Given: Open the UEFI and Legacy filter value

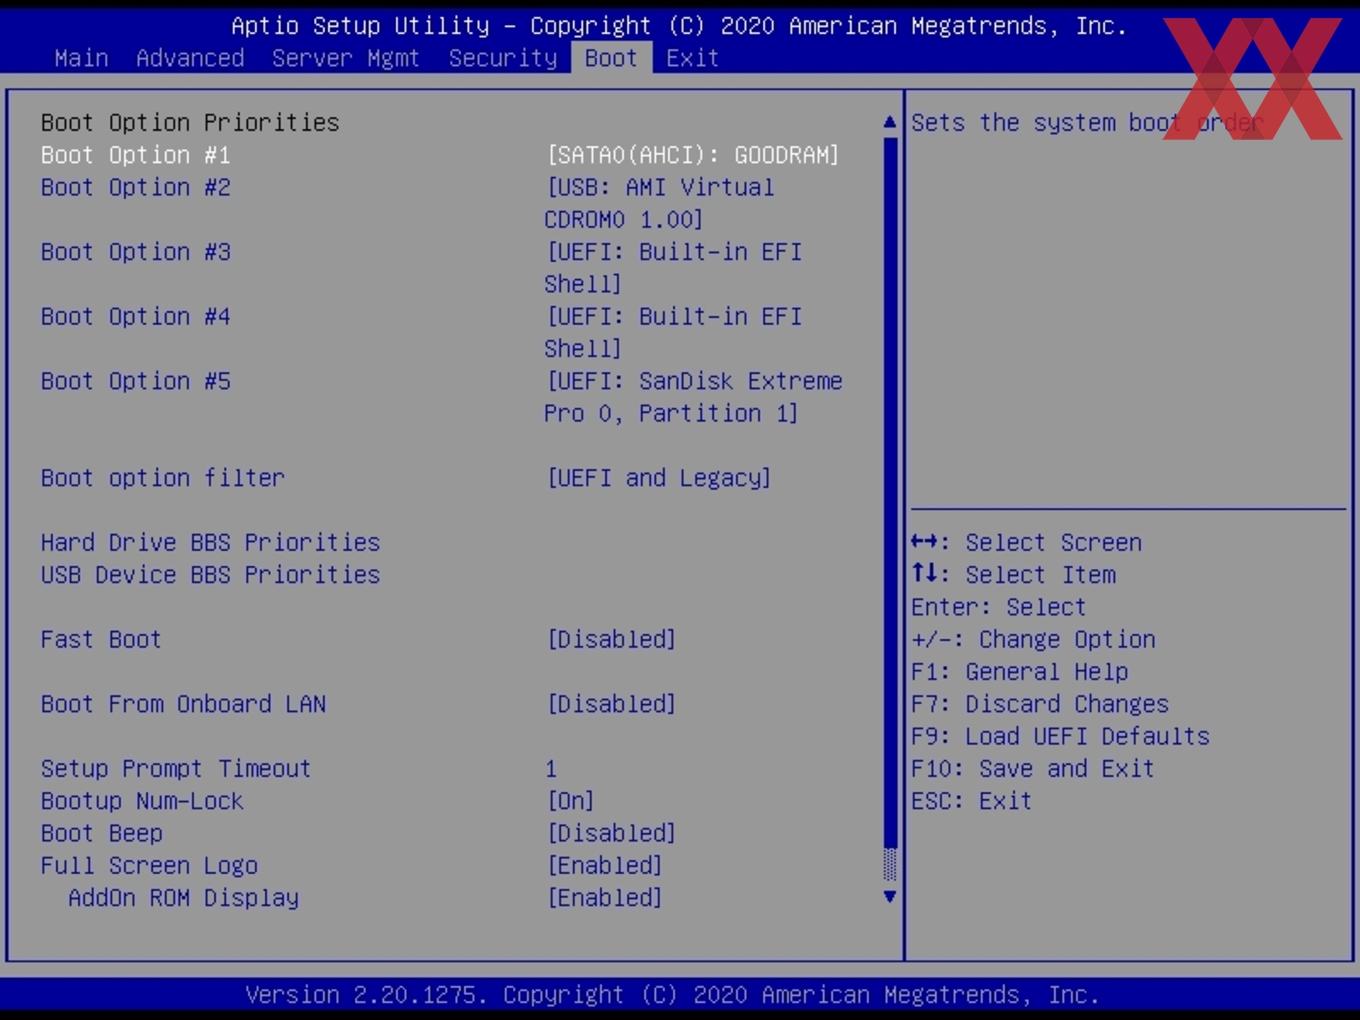Looking at the screenshot, I should (x=659, y=478).
